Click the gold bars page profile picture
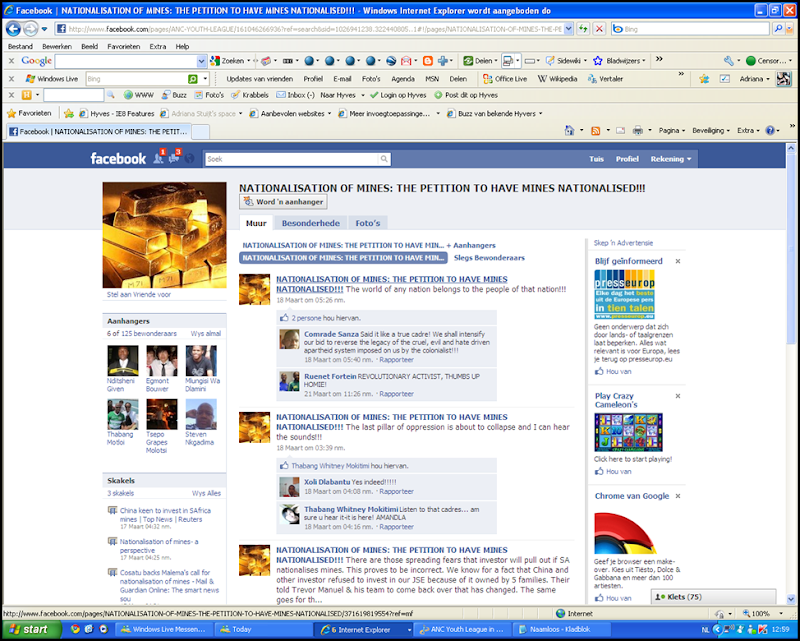 [164, 235]
